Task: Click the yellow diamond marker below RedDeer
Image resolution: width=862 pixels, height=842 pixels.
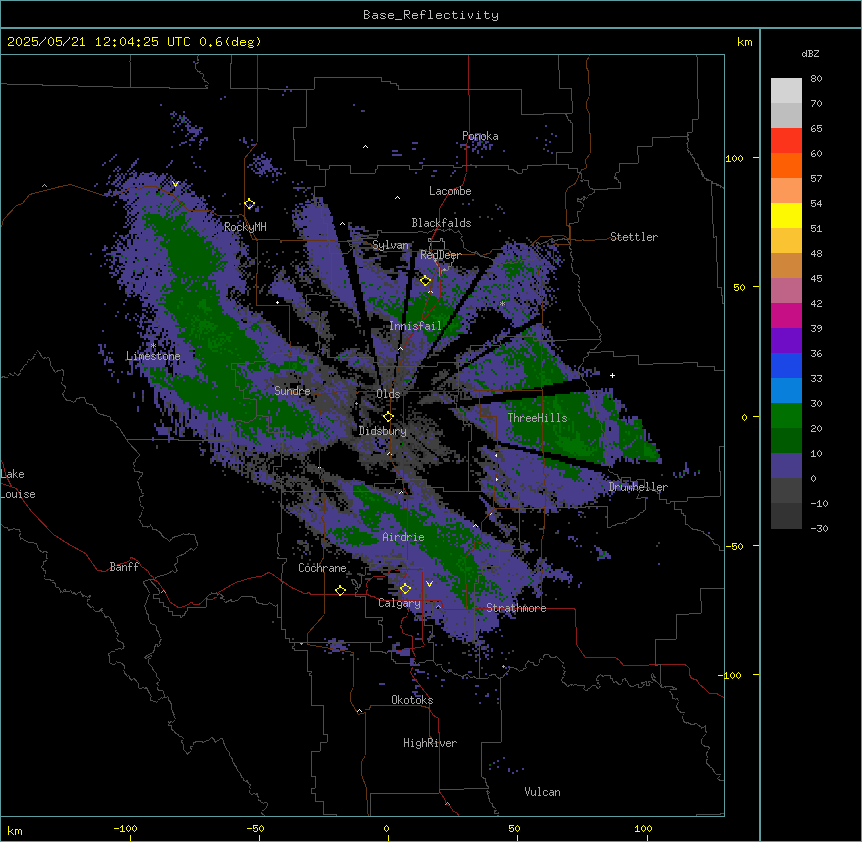Action: [426, 281]
